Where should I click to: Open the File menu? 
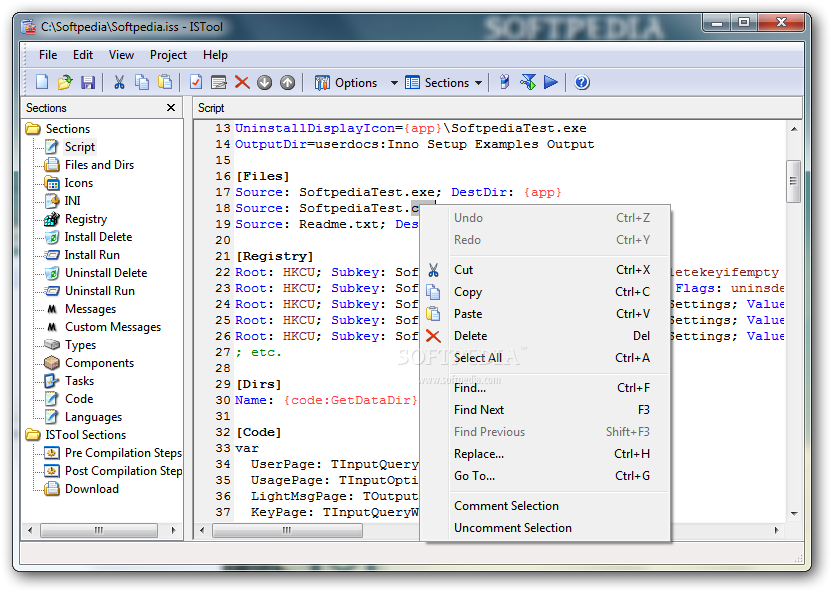click(x=48, y=55)
